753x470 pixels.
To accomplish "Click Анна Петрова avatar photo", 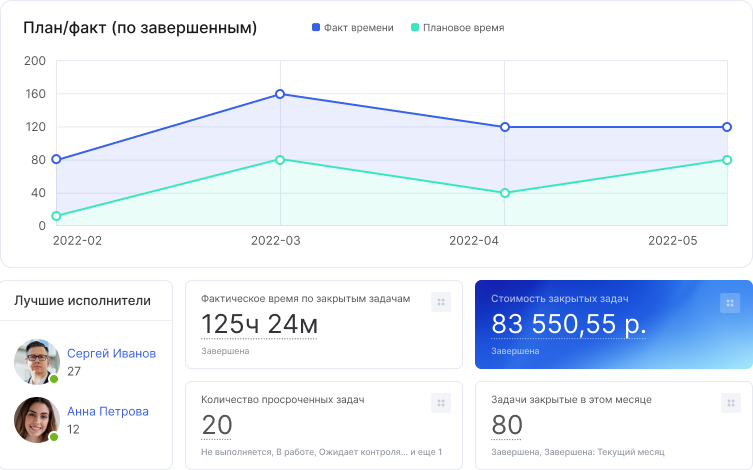I will pyautogui.click(x=37, y=420).
